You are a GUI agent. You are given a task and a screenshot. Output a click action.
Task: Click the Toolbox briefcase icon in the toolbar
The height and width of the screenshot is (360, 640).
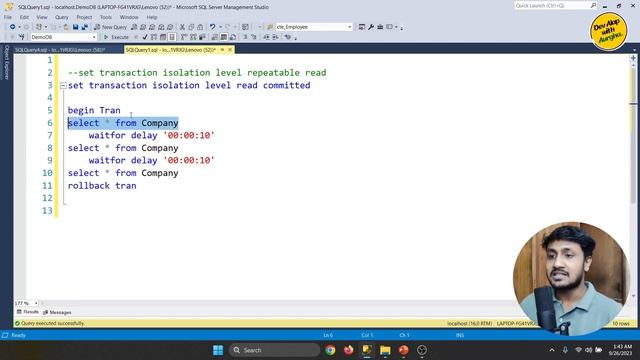click(x=380, y=27)
